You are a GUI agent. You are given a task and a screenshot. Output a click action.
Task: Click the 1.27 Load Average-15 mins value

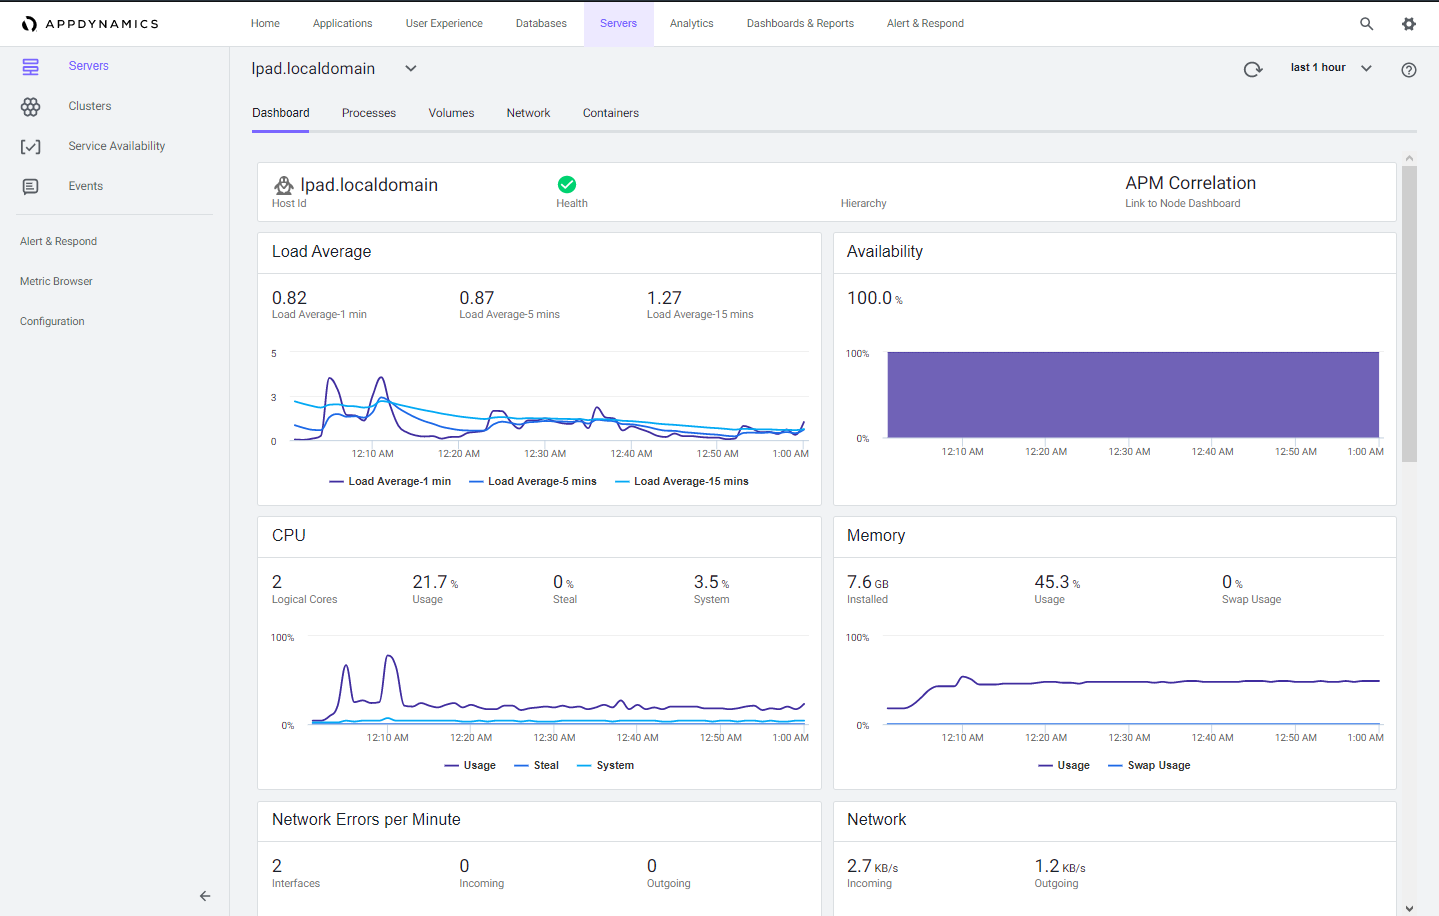[x=664, y=298]
